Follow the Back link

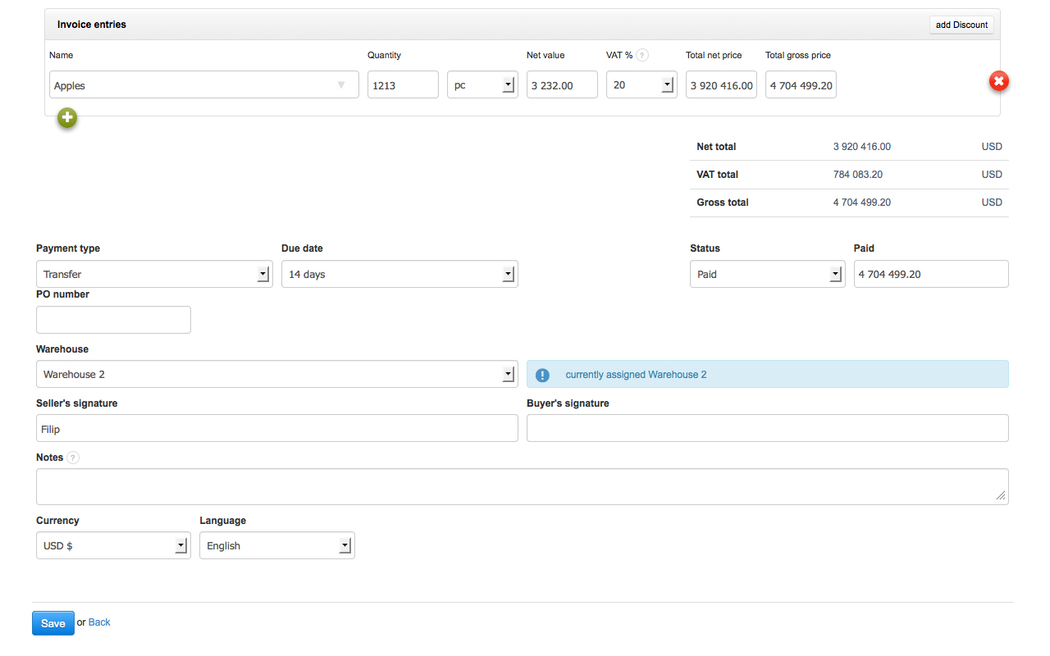[99, 622]
